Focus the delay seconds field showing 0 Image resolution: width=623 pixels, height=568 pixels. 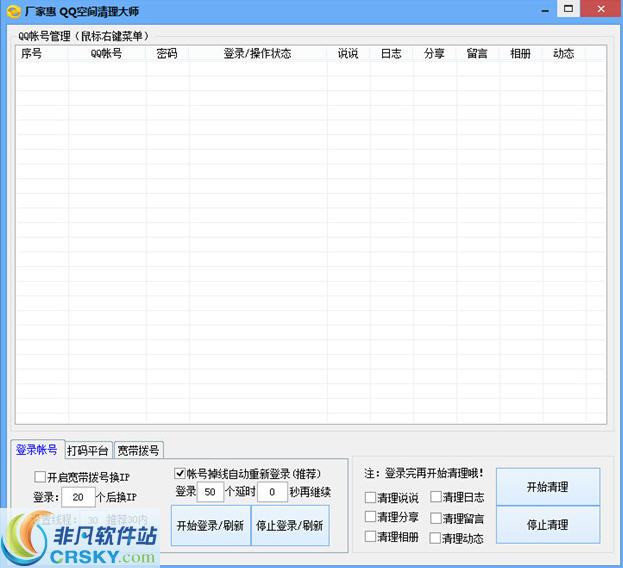click(272, 492)
